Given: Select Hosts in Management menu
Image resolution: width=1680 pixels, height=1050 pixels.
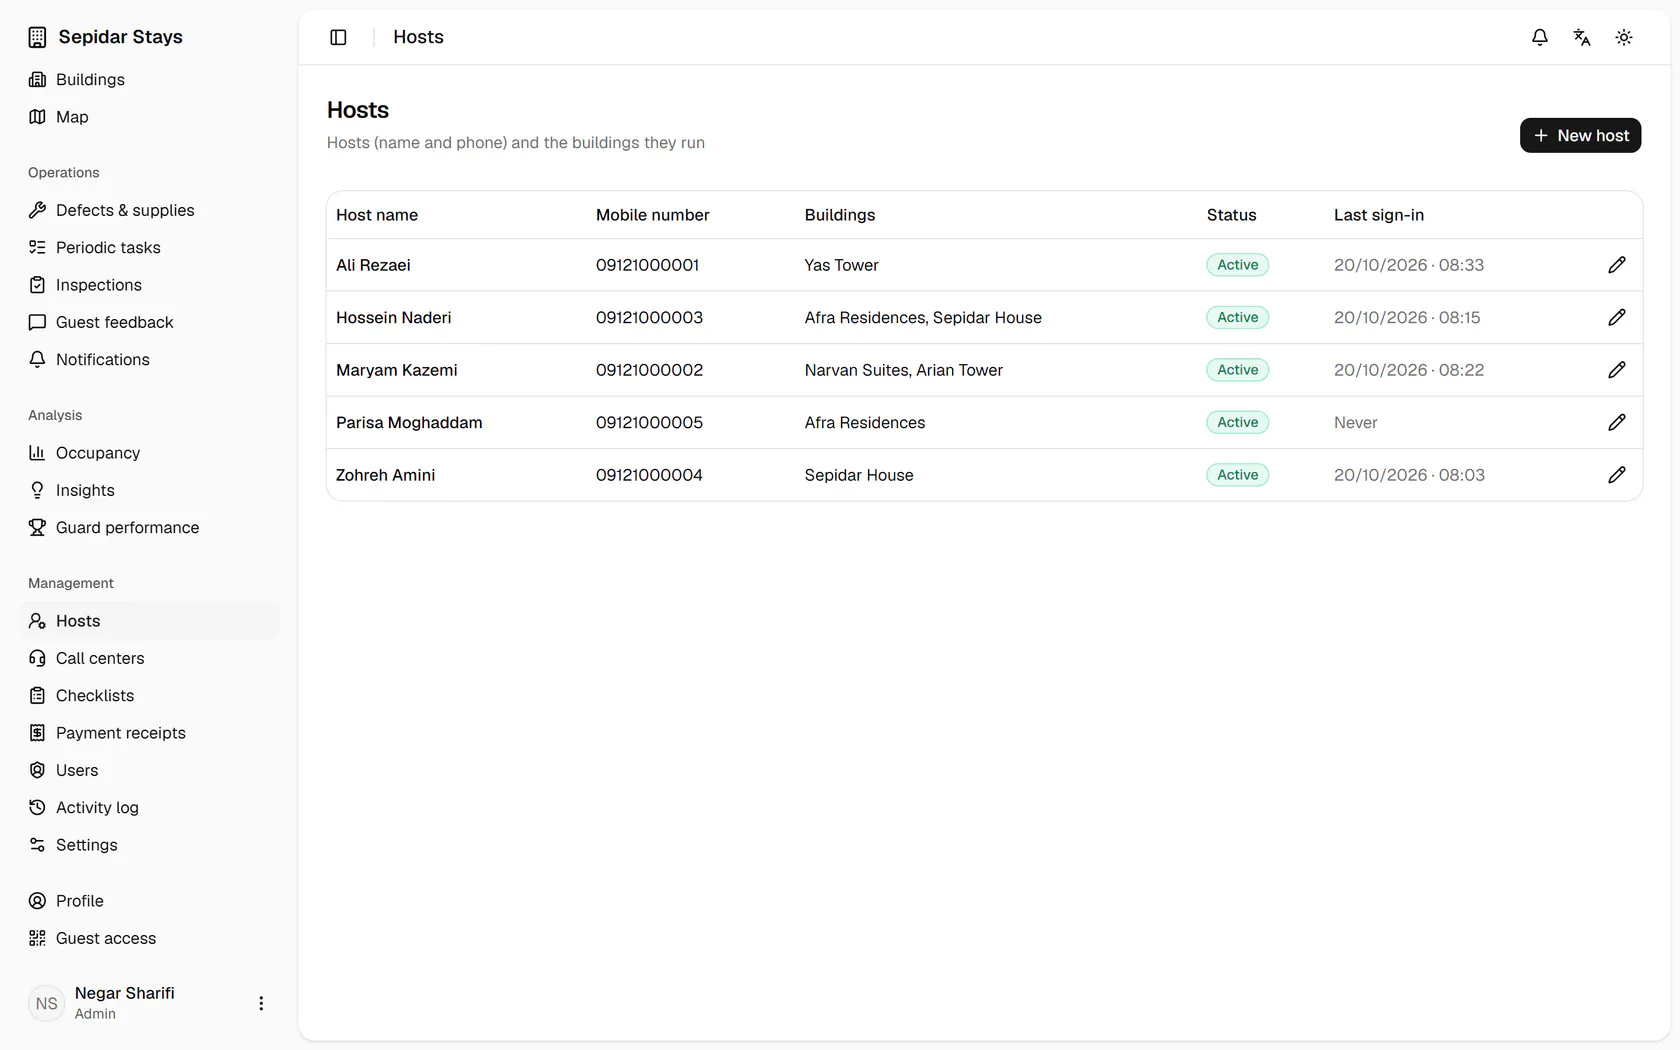Looking at the screenshot, I should point(148,621).
